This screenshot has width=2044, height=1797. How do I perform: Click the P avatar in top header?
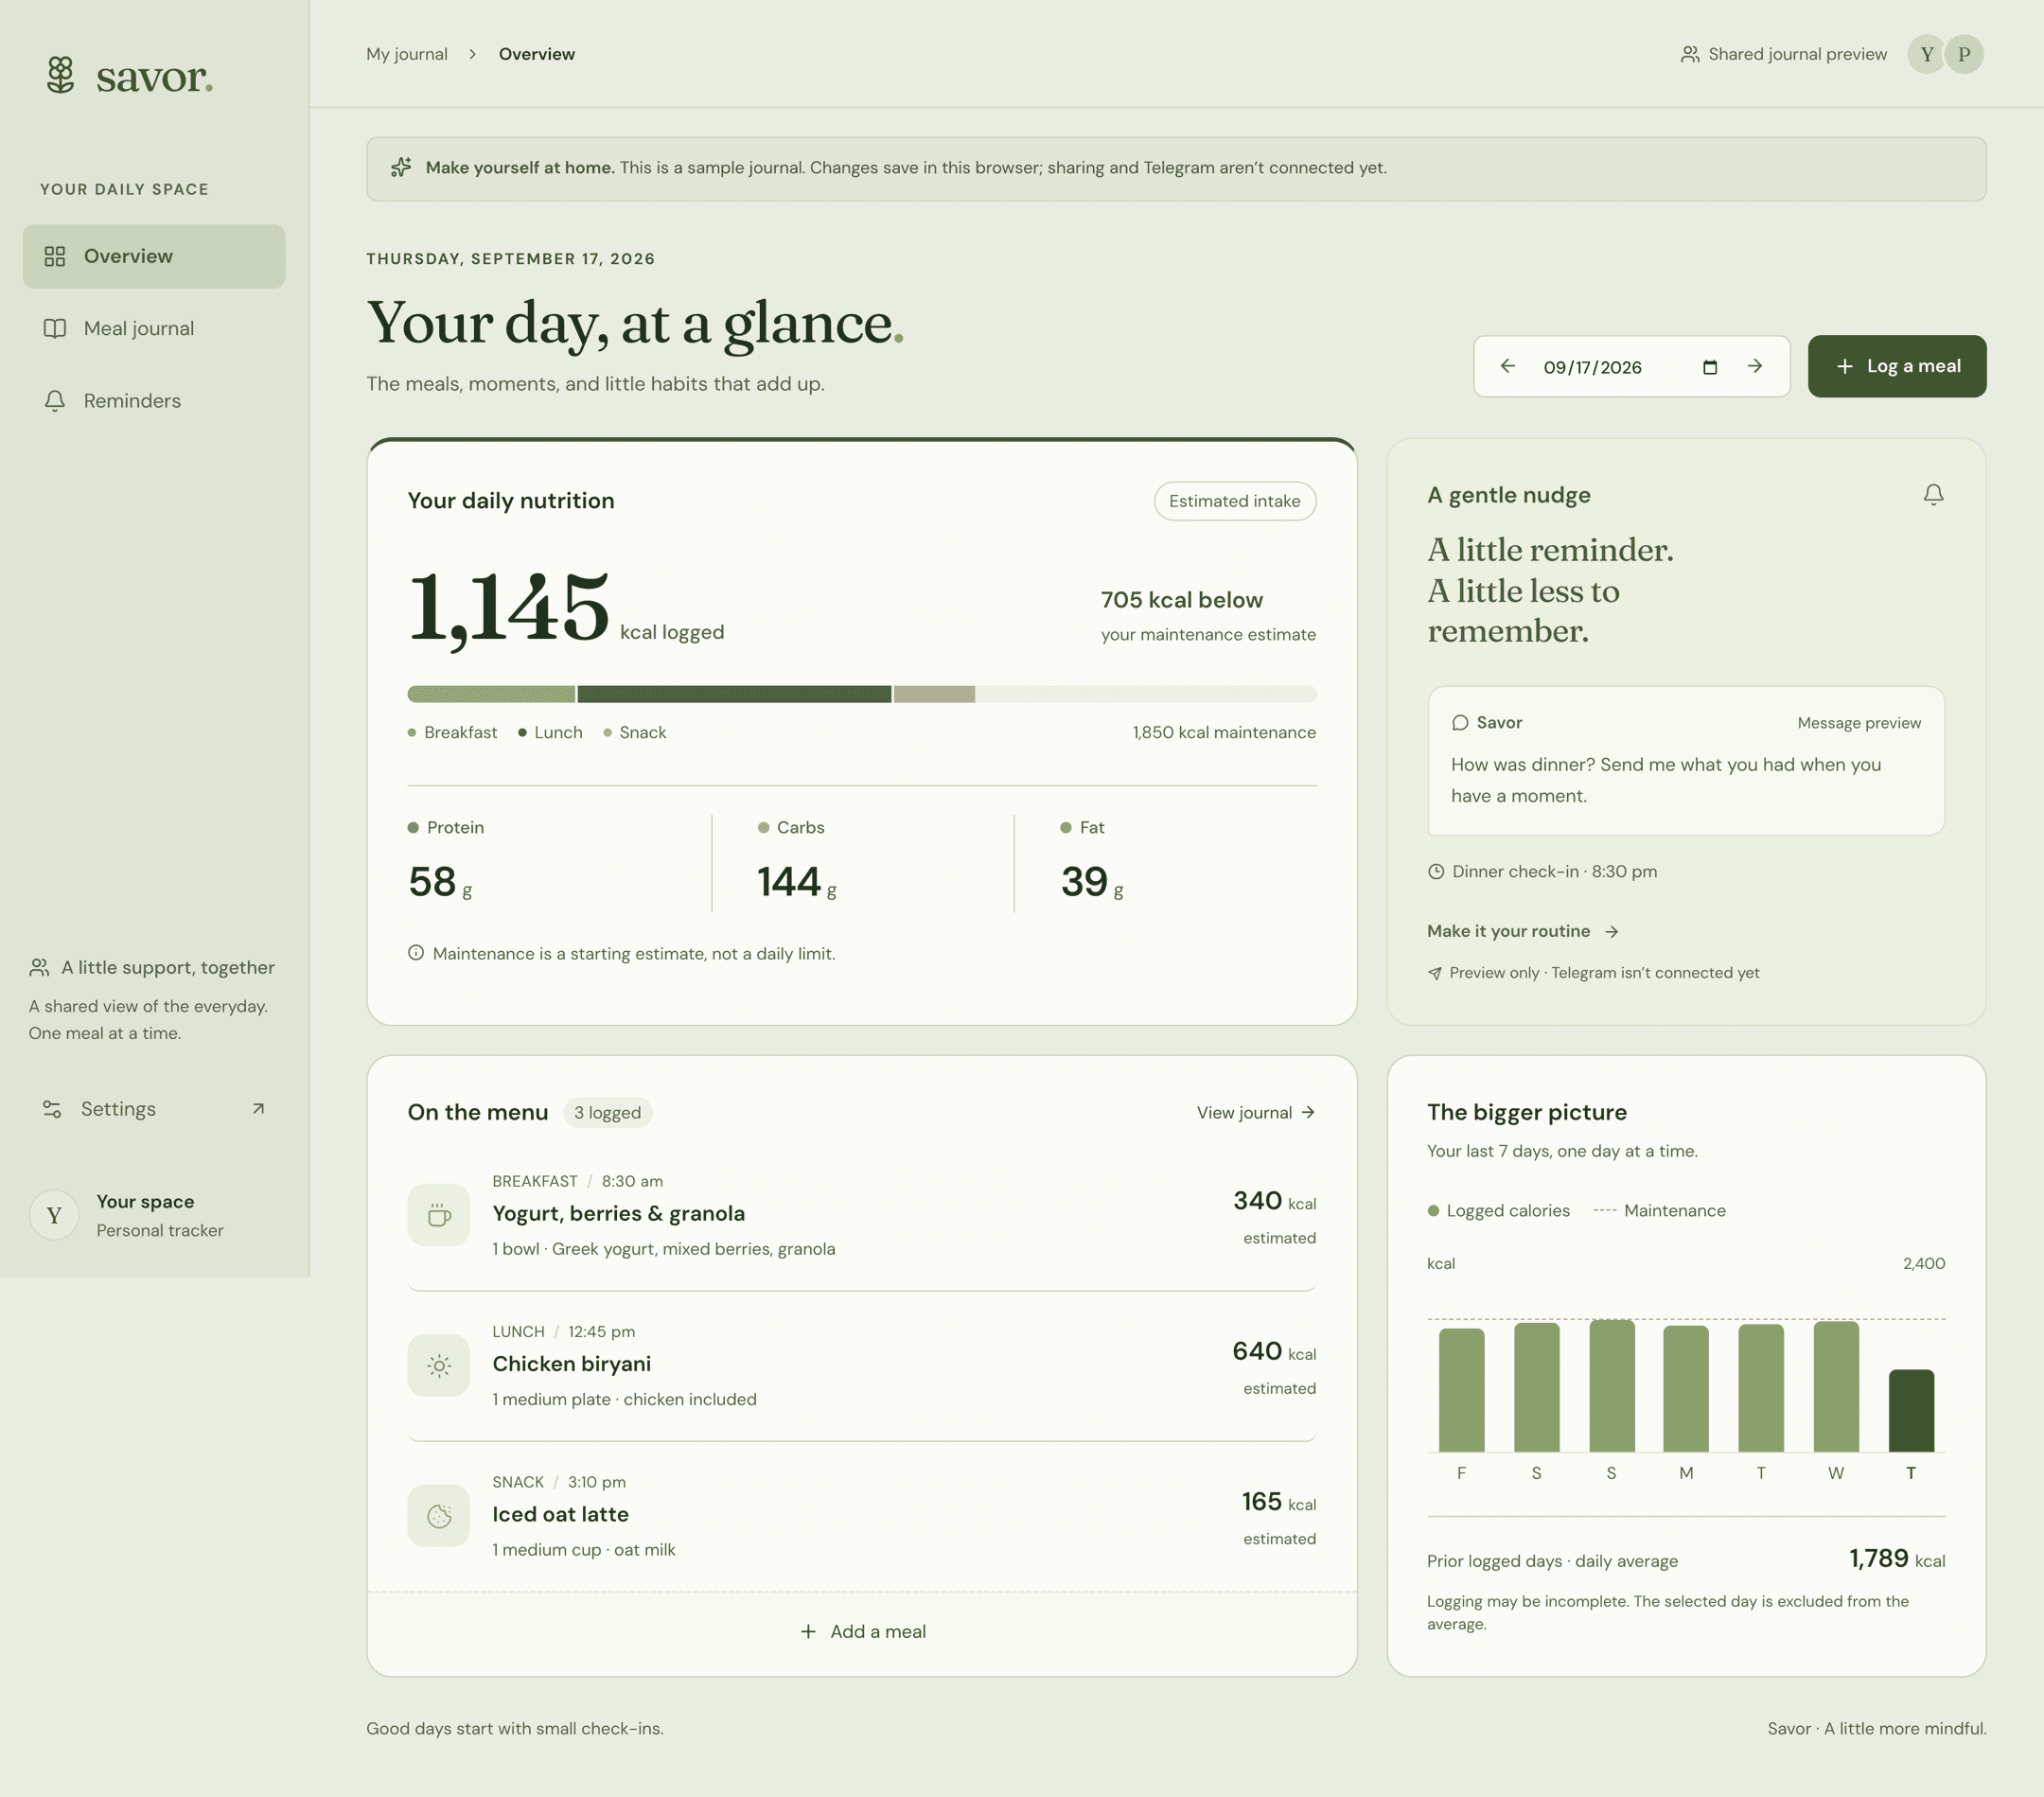pos(1964,54)
